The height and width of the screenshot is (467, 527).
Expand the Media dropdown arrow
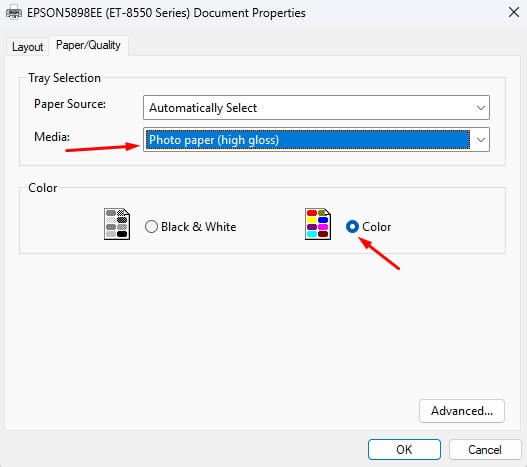tap(481, 140)
